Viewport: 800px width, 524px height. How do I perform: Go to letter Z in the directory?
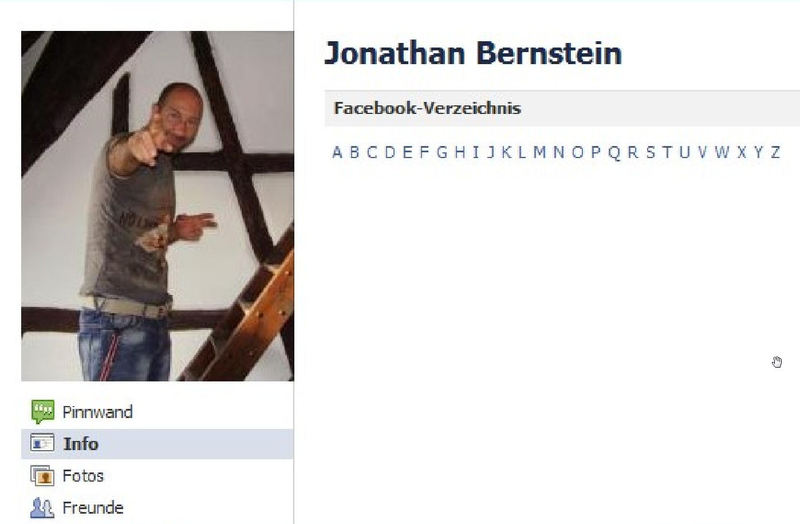tap(776, 152)
